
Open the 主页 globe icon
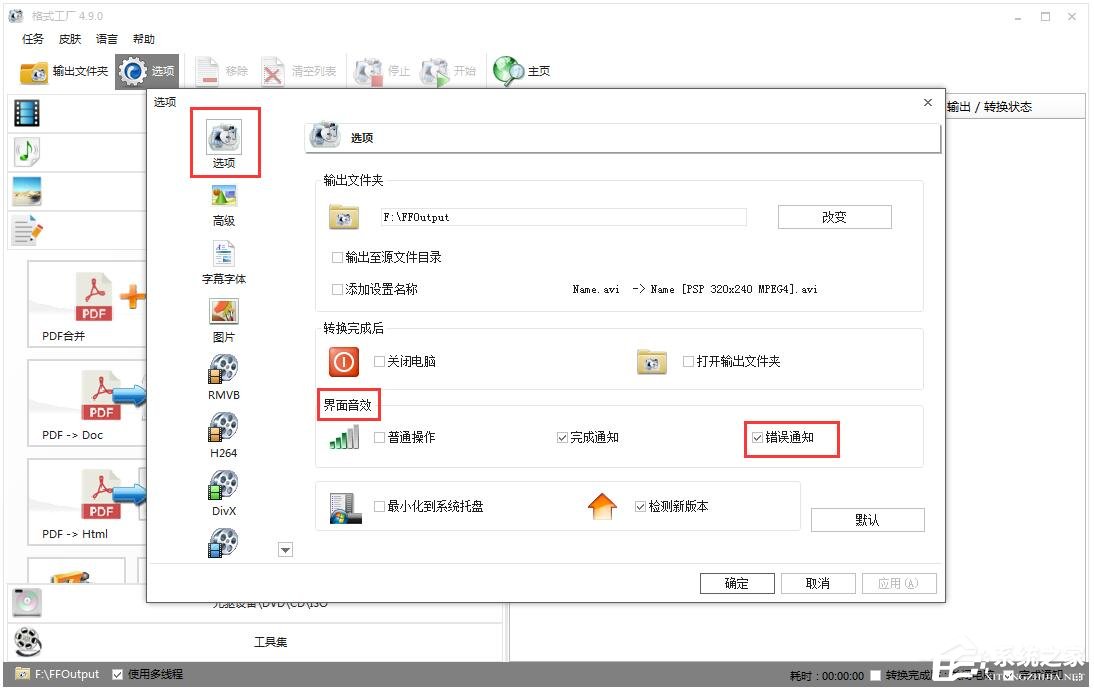click(x=508, y=71)
